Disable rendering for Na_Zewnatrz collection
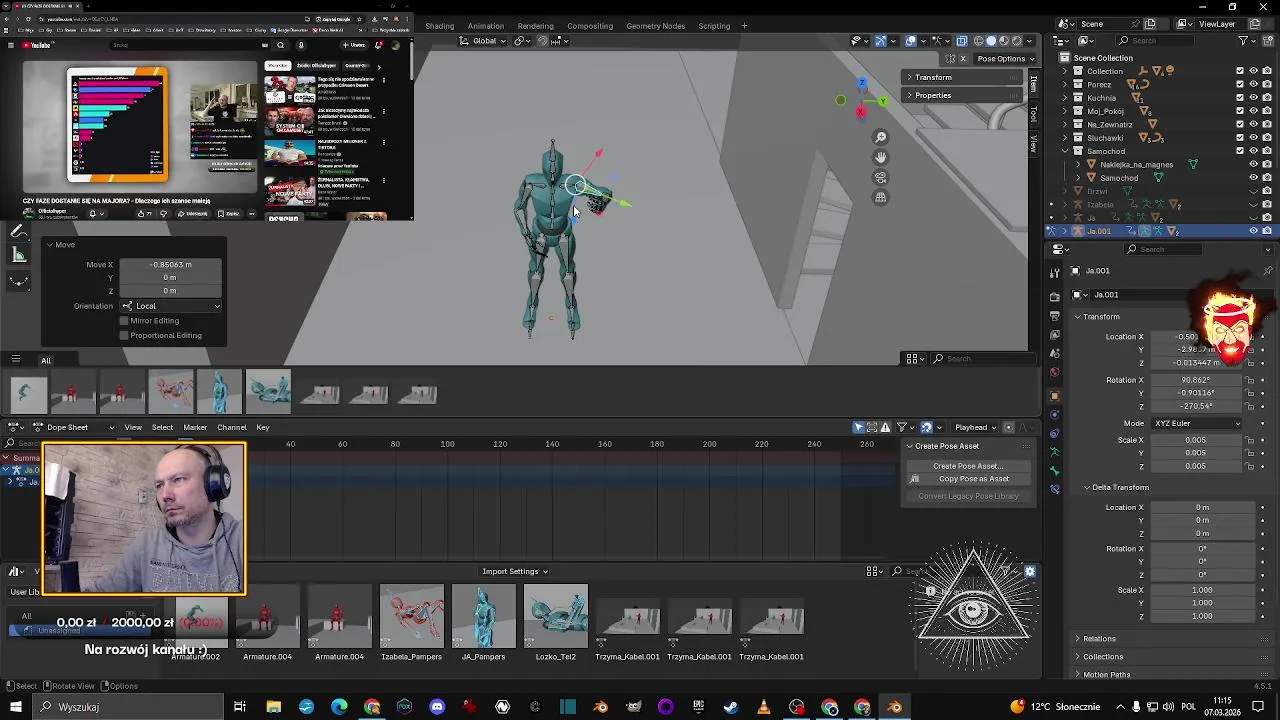 (1267, 124)
